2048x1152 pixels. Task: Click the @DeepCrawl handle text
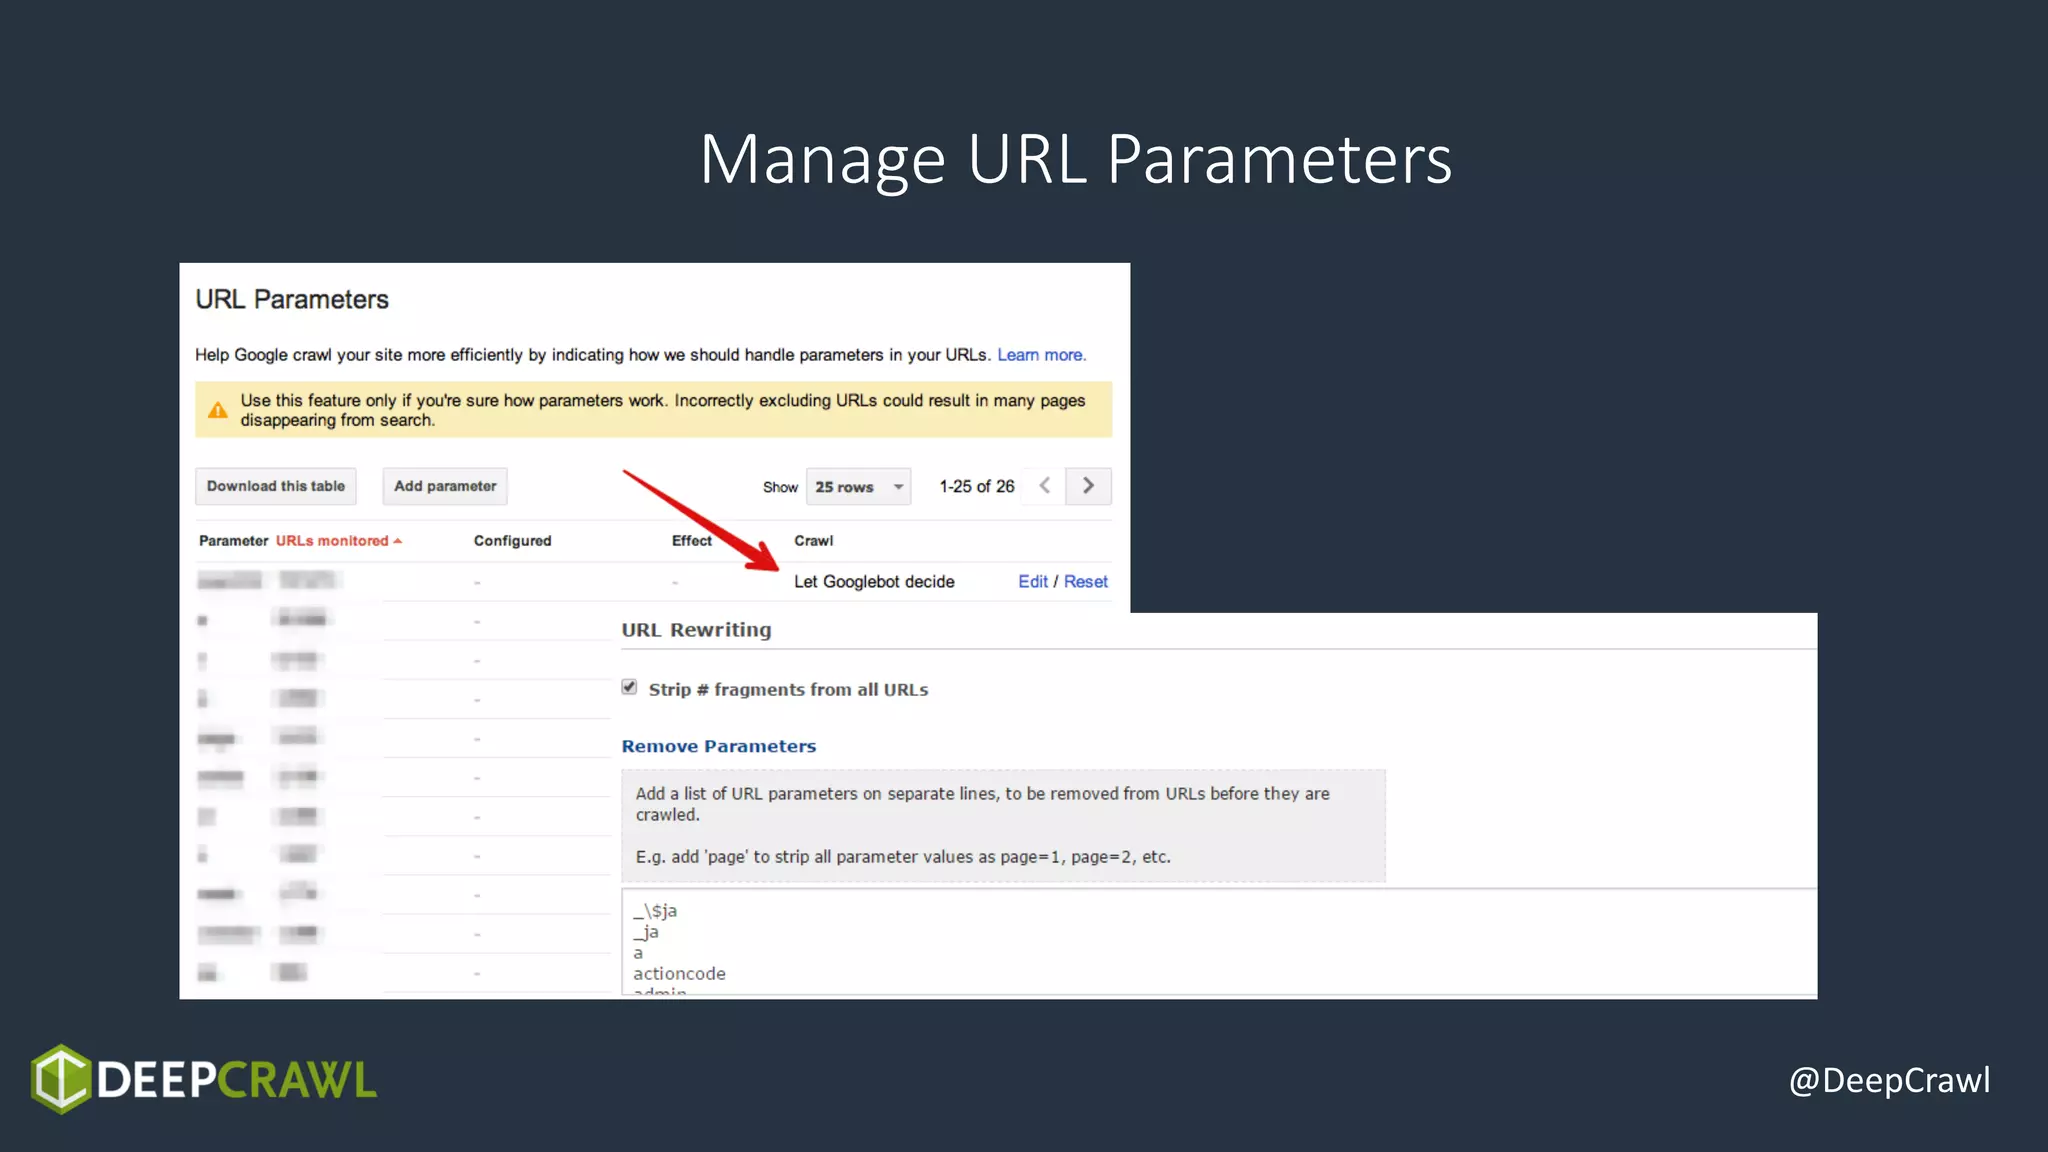[x=1889, y=1081]
